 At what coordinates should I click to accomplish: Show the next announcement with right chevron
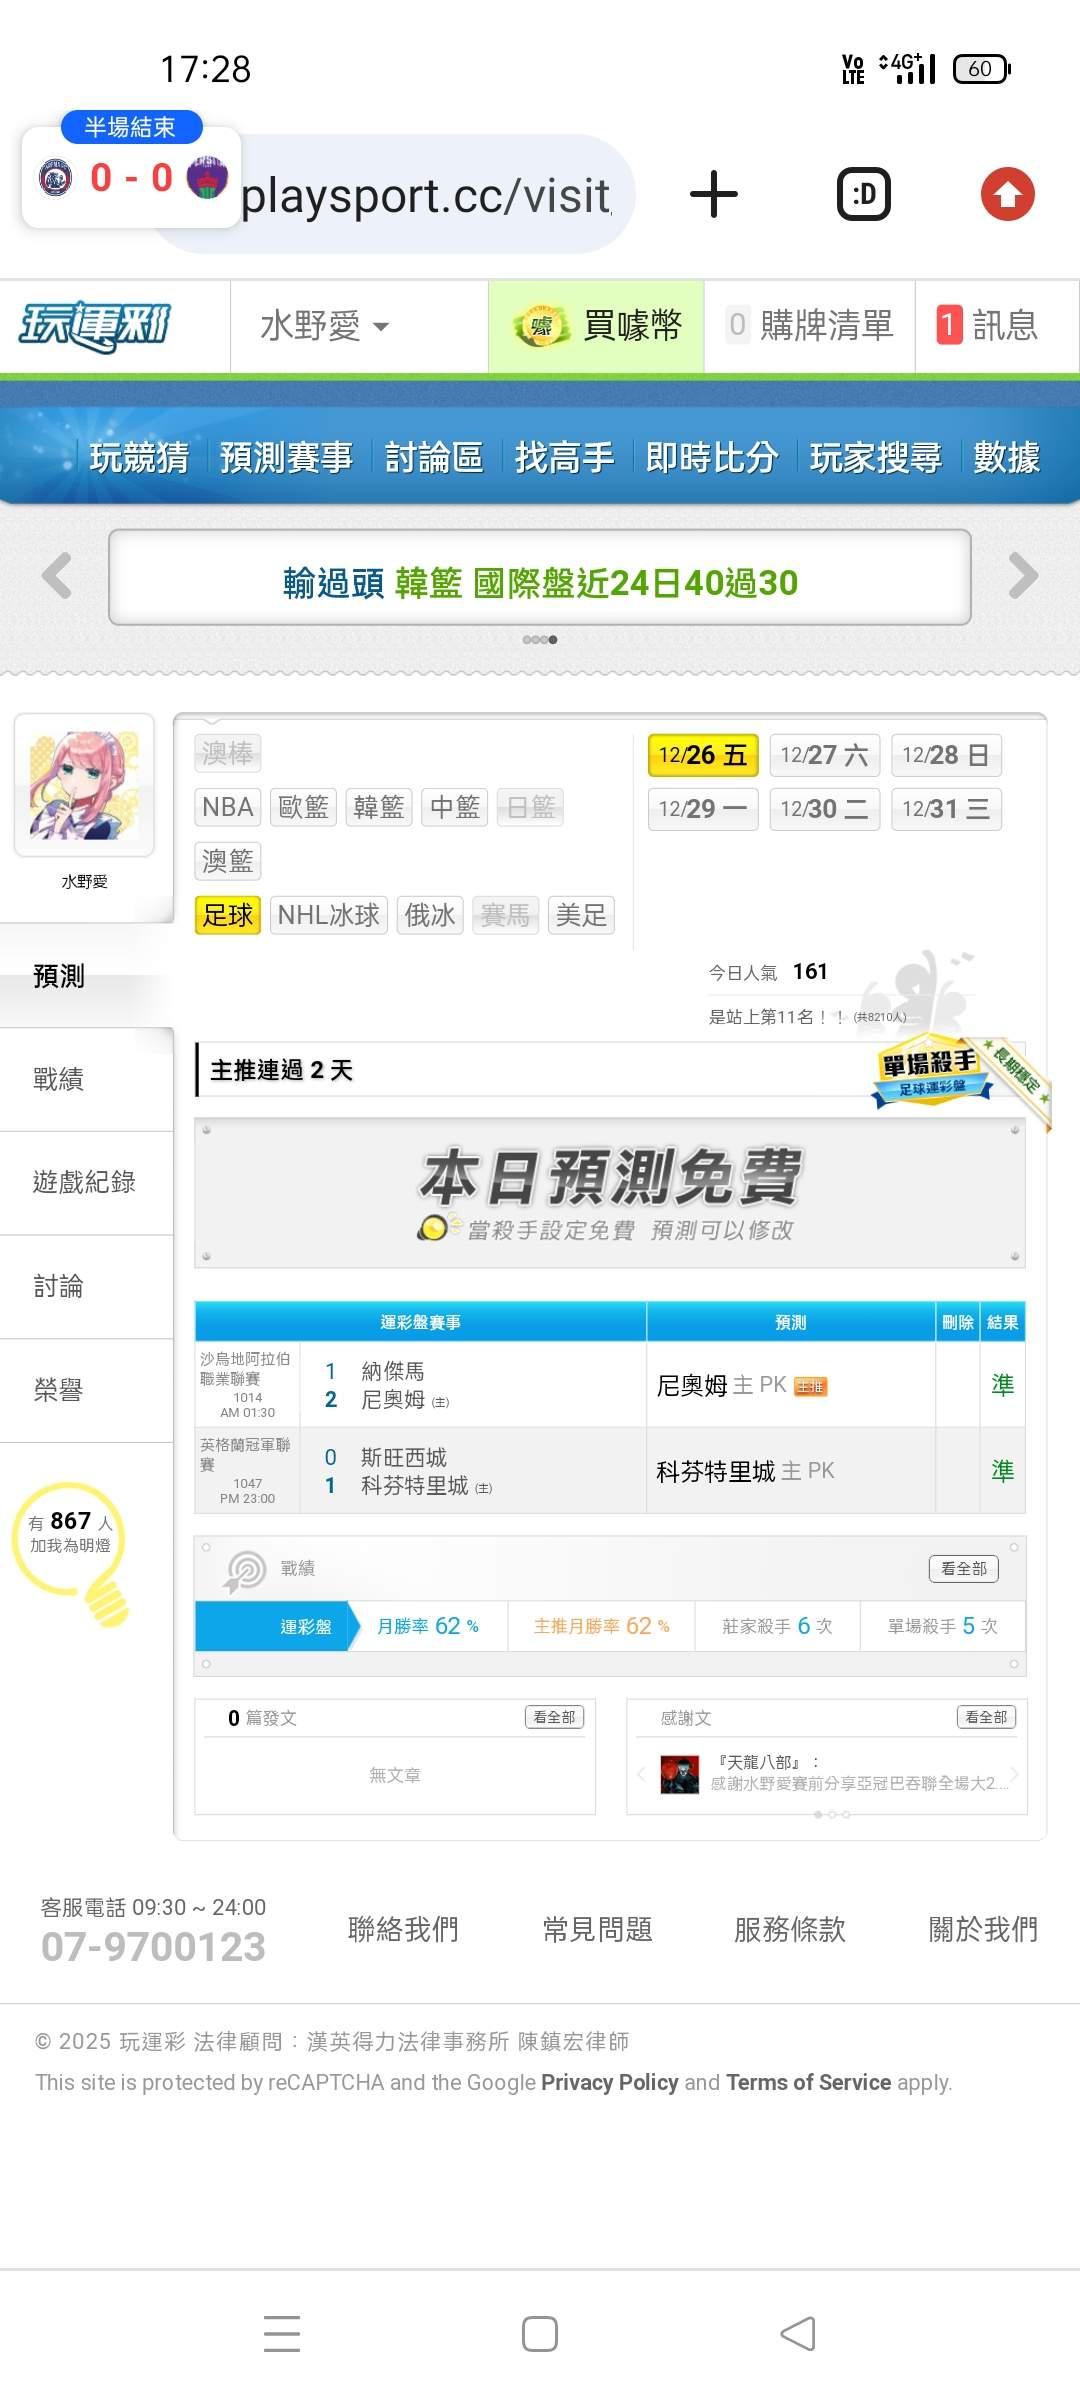coord(1023,575)
